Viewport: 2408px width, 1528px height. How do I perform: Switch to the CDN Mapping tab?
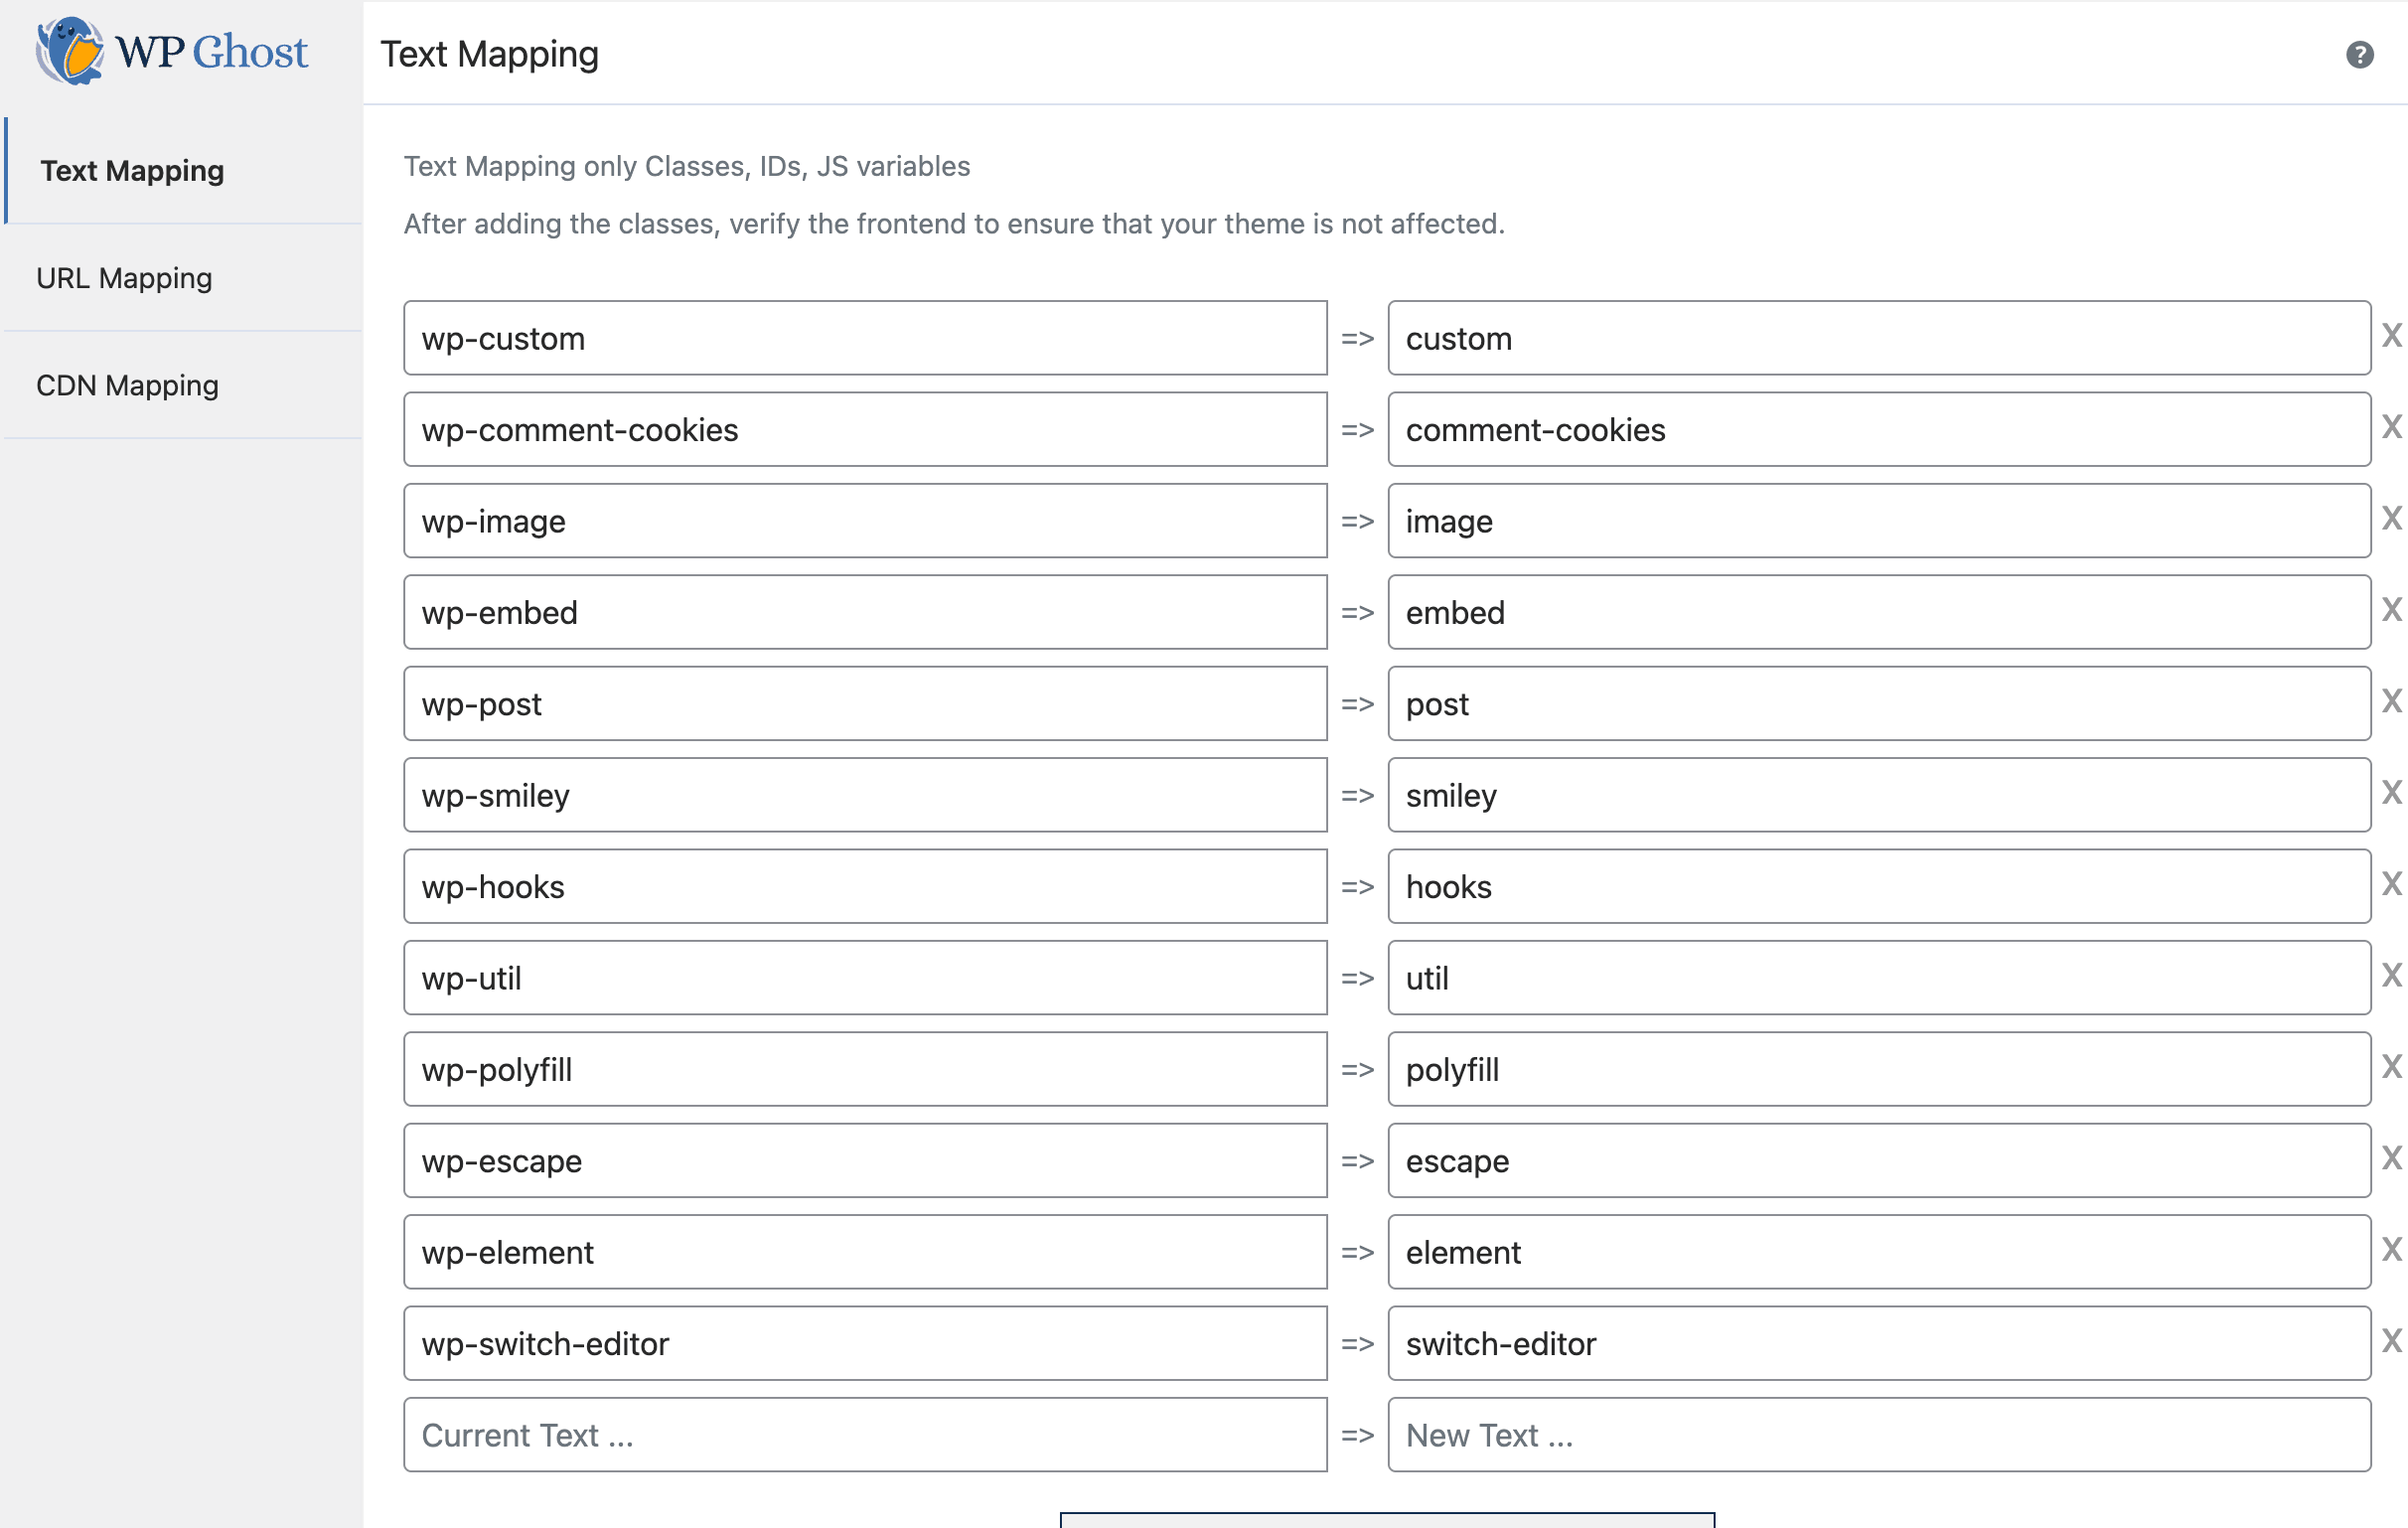[x=127, y=385]
